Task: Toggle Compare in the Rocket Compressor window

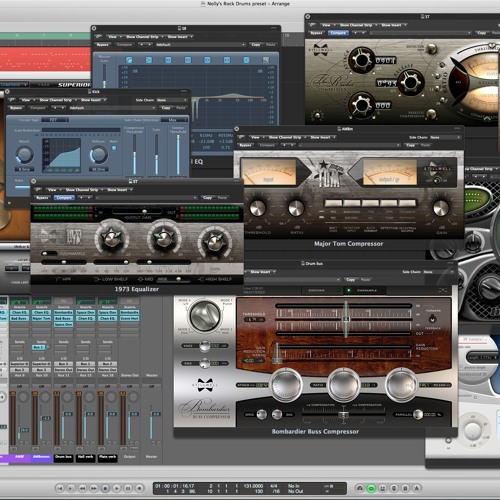Action: 338,33
